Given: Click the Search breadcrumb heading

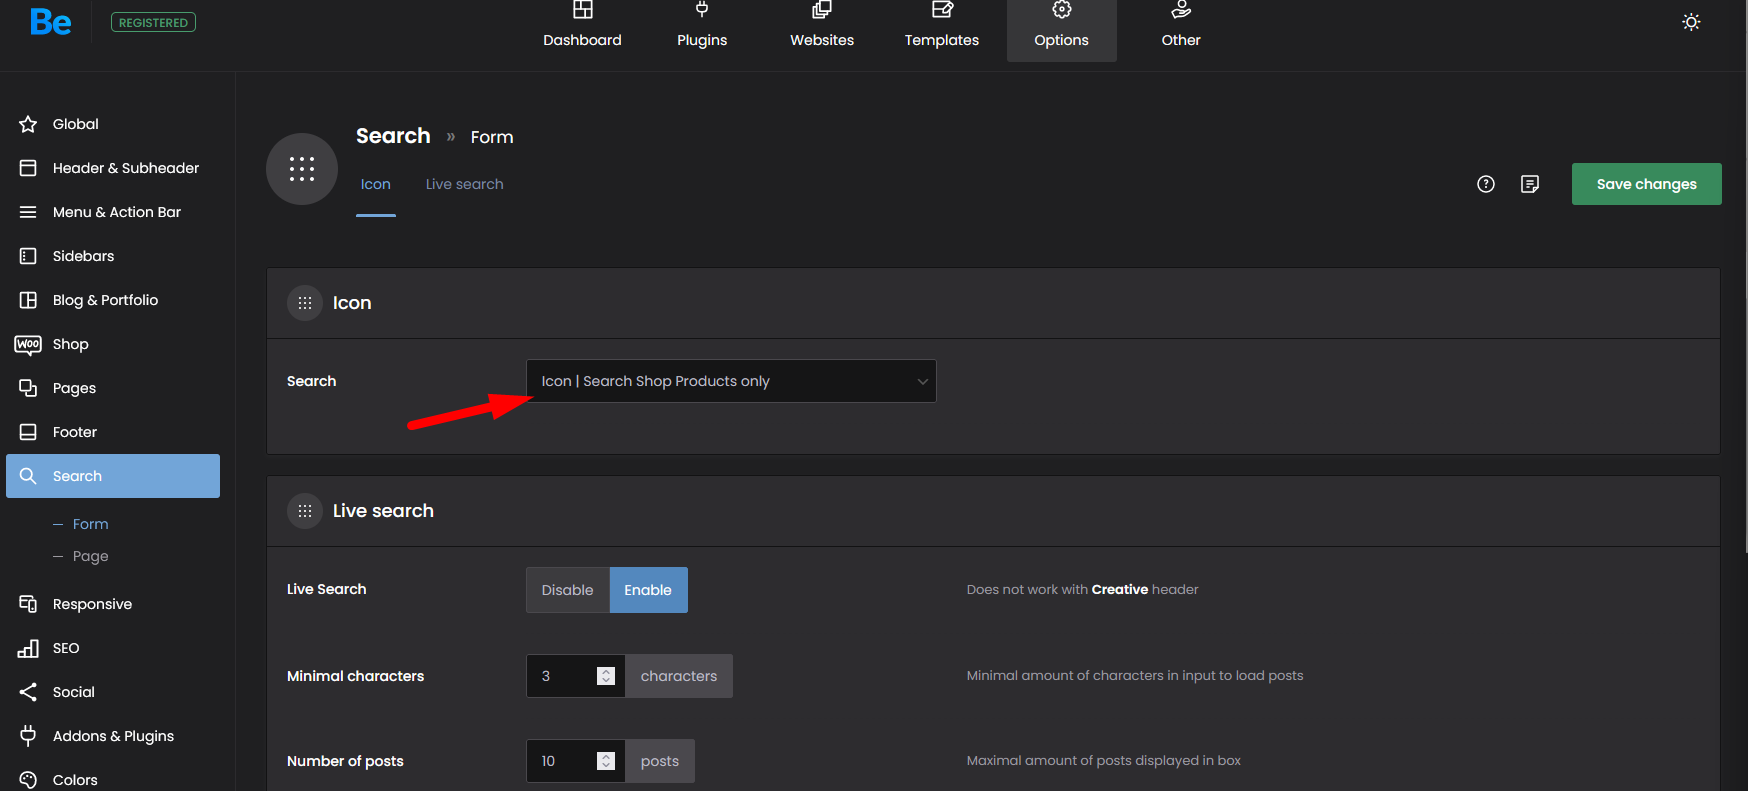Looking at the screenshot, I should (393, 136).
